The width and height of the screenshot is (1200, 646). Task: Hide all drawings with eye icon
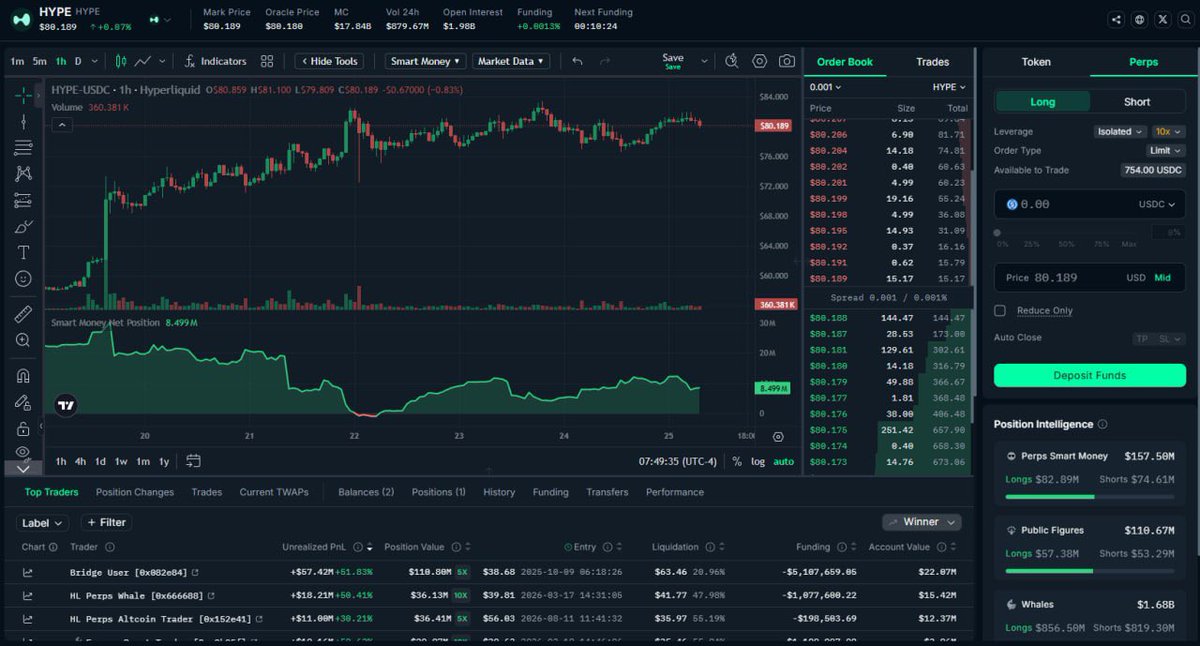pyautogui.click(x=23, y=452)
